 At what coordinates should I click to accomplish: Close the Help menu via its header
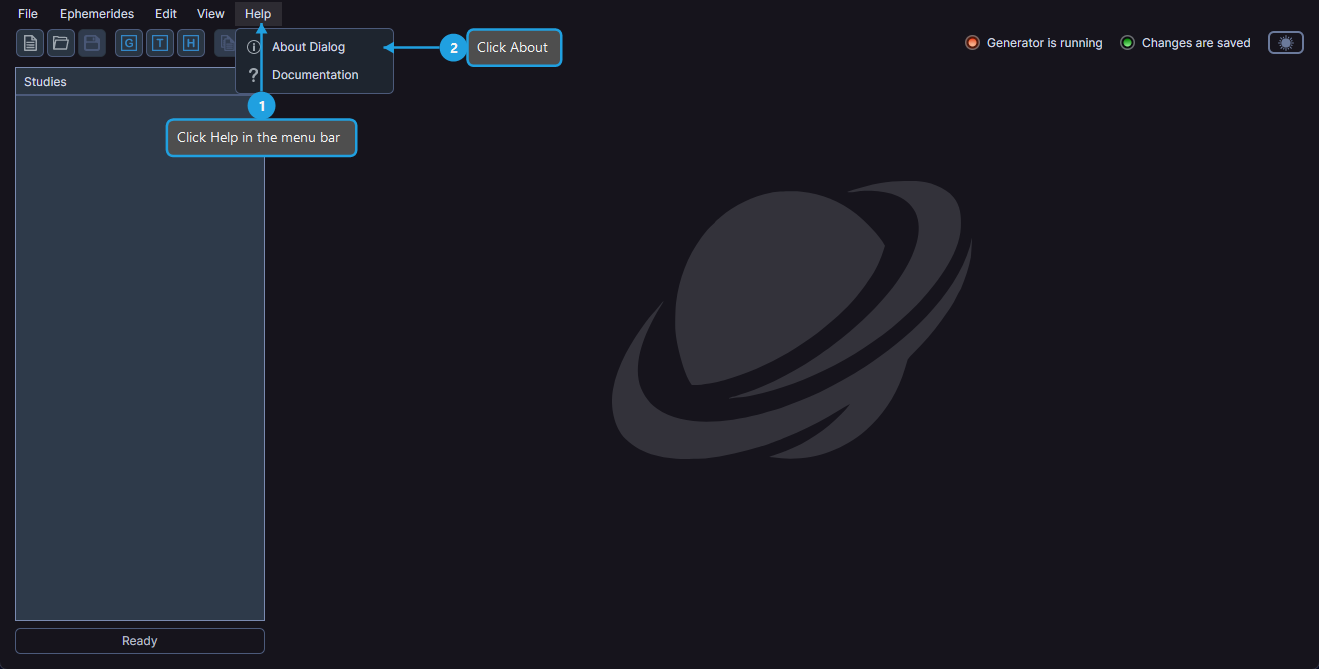pos(258,14)
